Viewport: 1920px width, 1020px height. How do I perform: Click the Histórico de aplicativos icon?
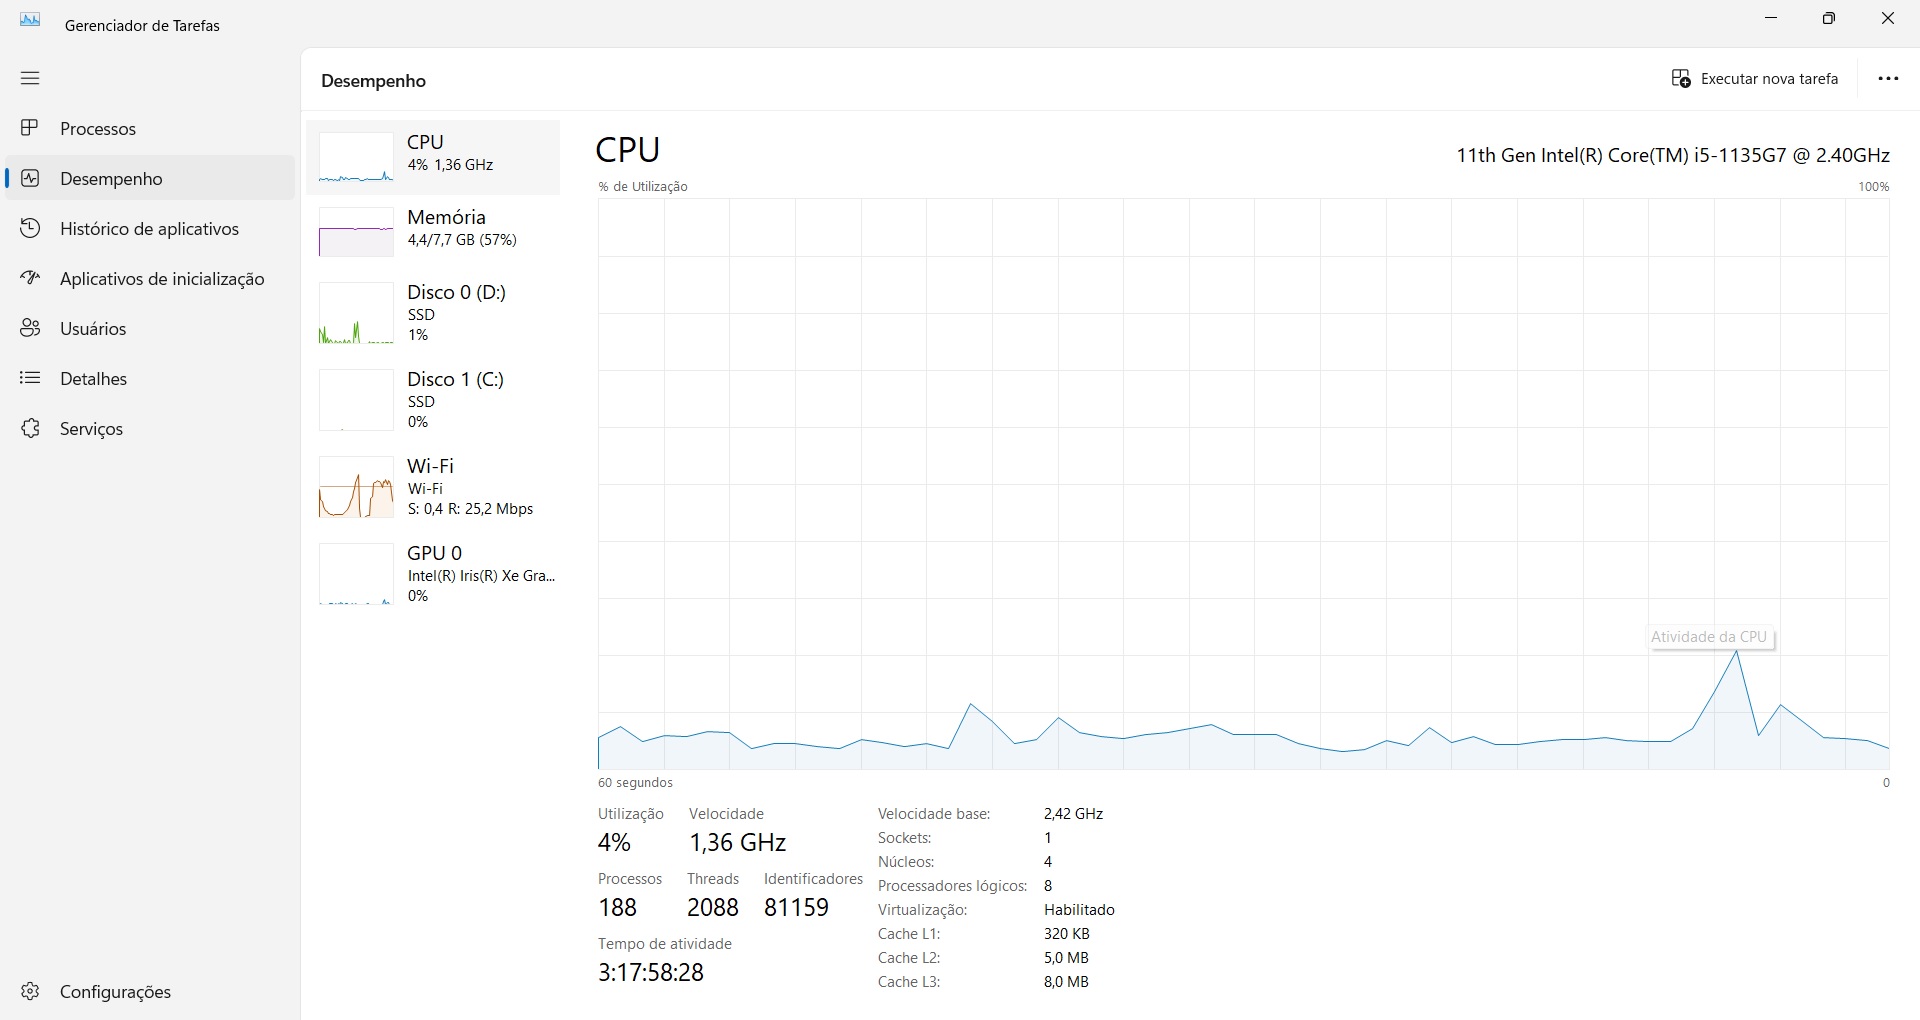(30, 228)
